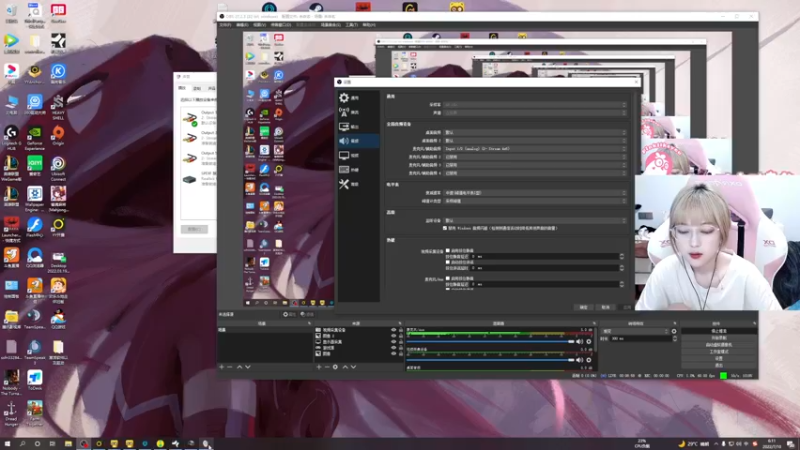
Task: Open the Origin desktop icon
Action: point(58,136)
